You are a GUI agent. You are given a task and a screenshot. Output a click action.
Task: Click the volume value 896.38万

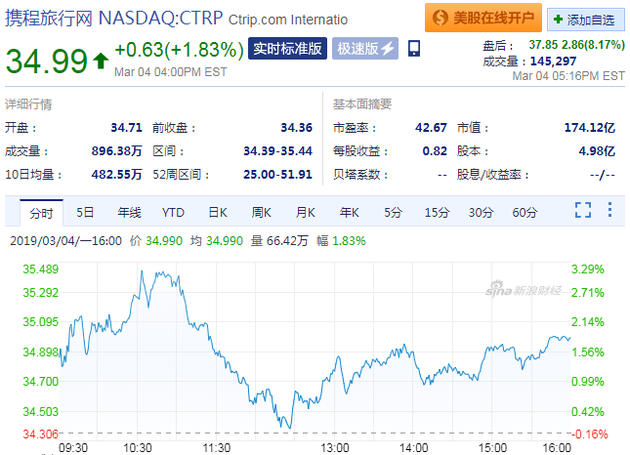(117, 151)
